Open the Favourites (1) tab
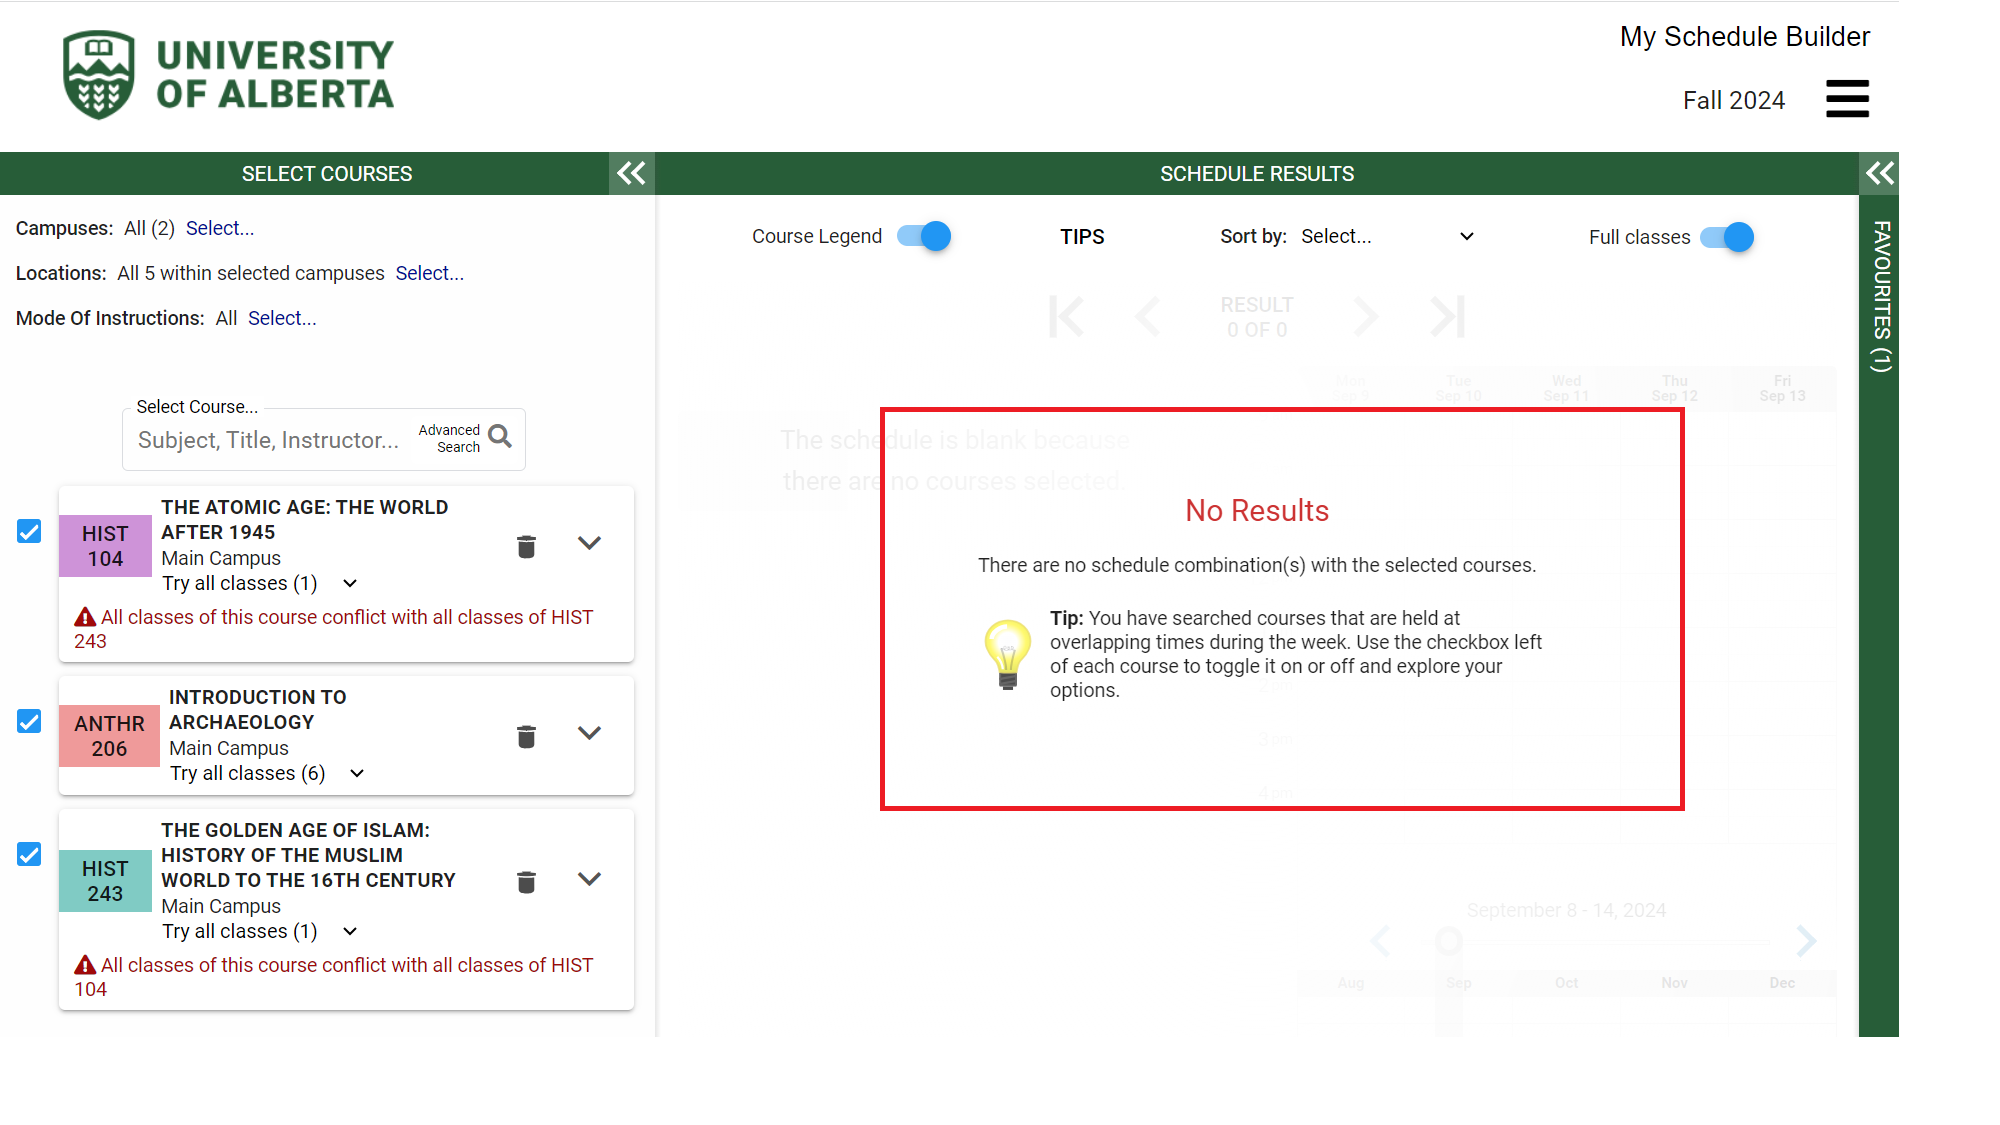The image size is (2000, 1125). pyautogui.click(x=1880, y=297)
